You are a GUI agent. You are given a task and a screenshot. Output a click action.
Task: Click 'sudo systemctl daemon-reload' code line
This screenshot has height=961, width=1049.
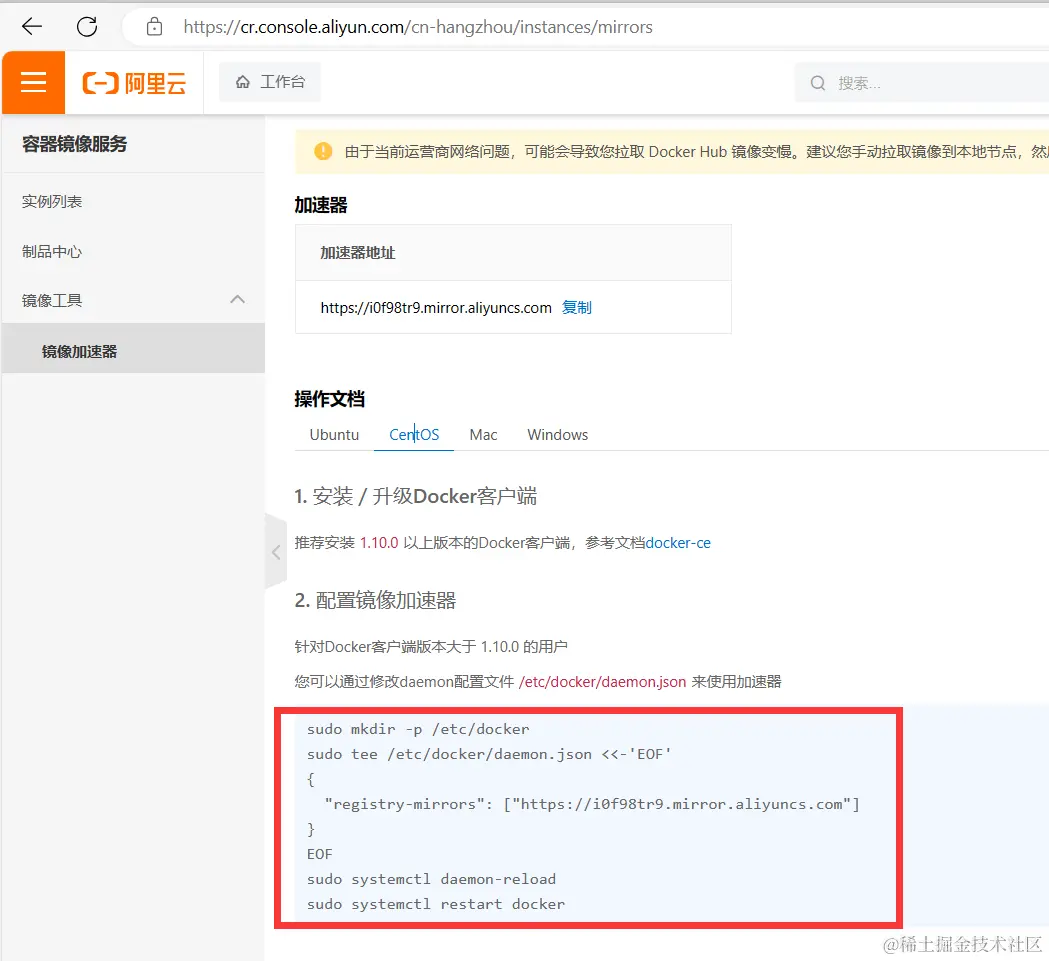tap(432, 879)
